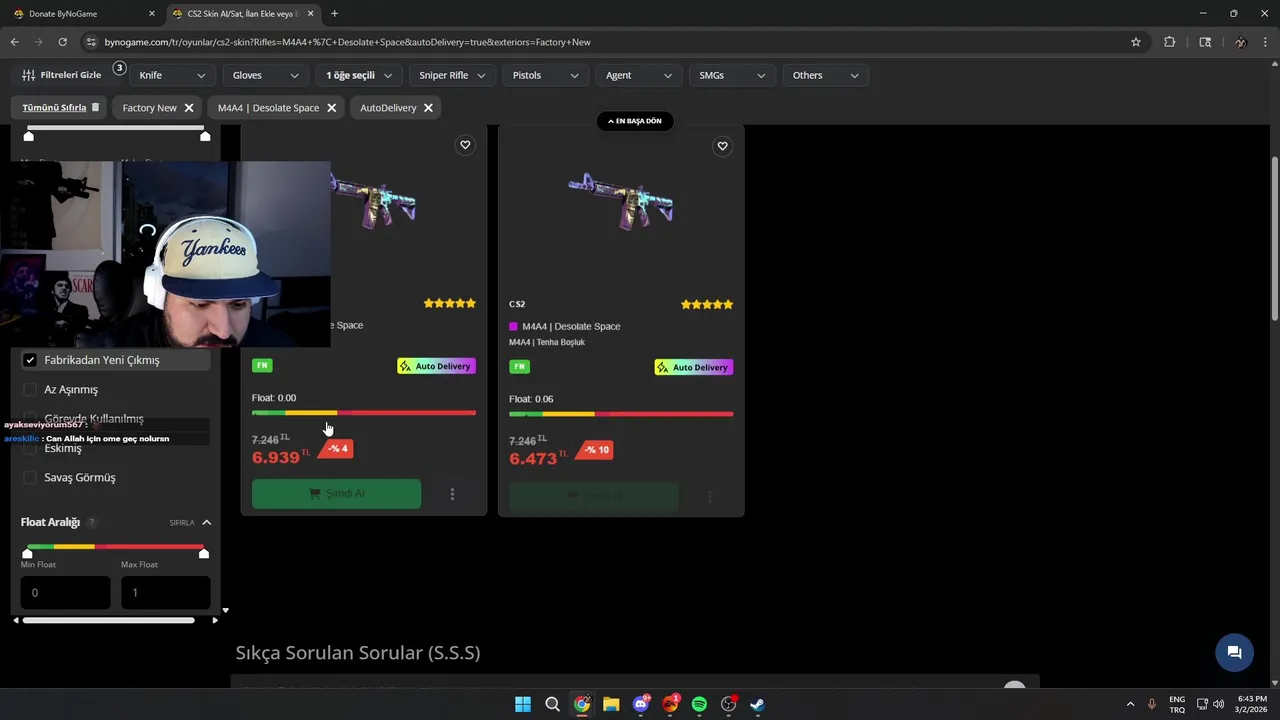Open the '1 öğe seçili' rifles dropdown

tap(359, 75)
